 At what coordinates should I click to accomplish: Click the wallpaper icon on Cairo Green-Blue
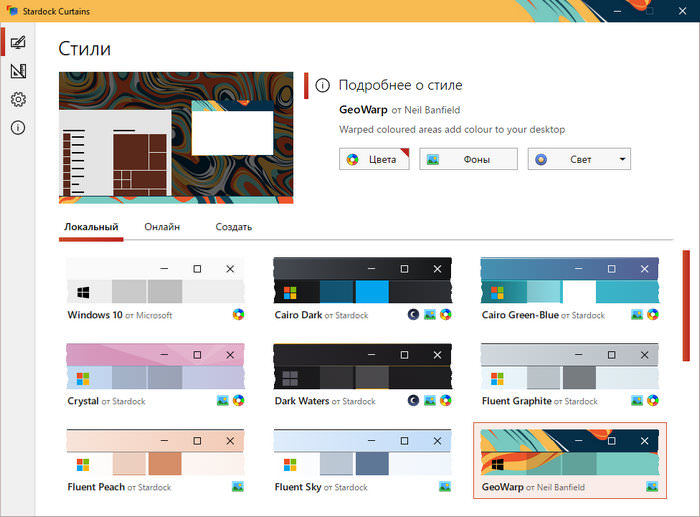[637, 315]
